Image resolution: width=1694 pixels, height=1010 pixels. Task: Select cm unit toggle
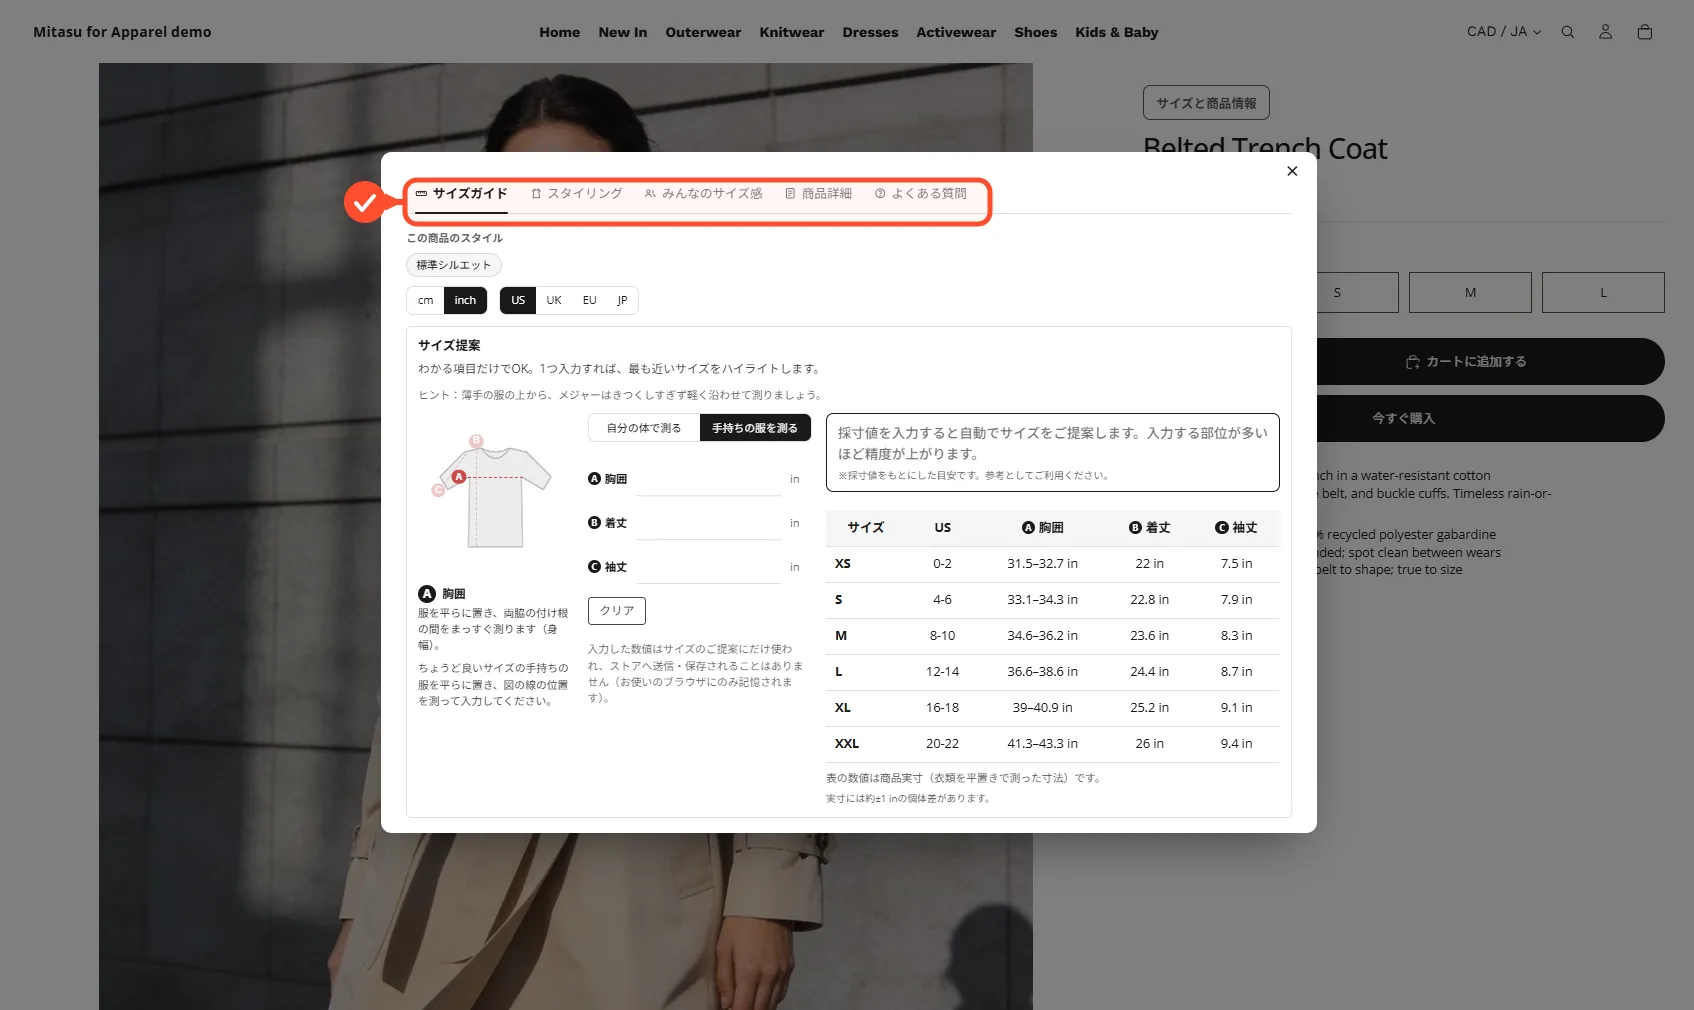pyautogui.click(x=426, y=301)
